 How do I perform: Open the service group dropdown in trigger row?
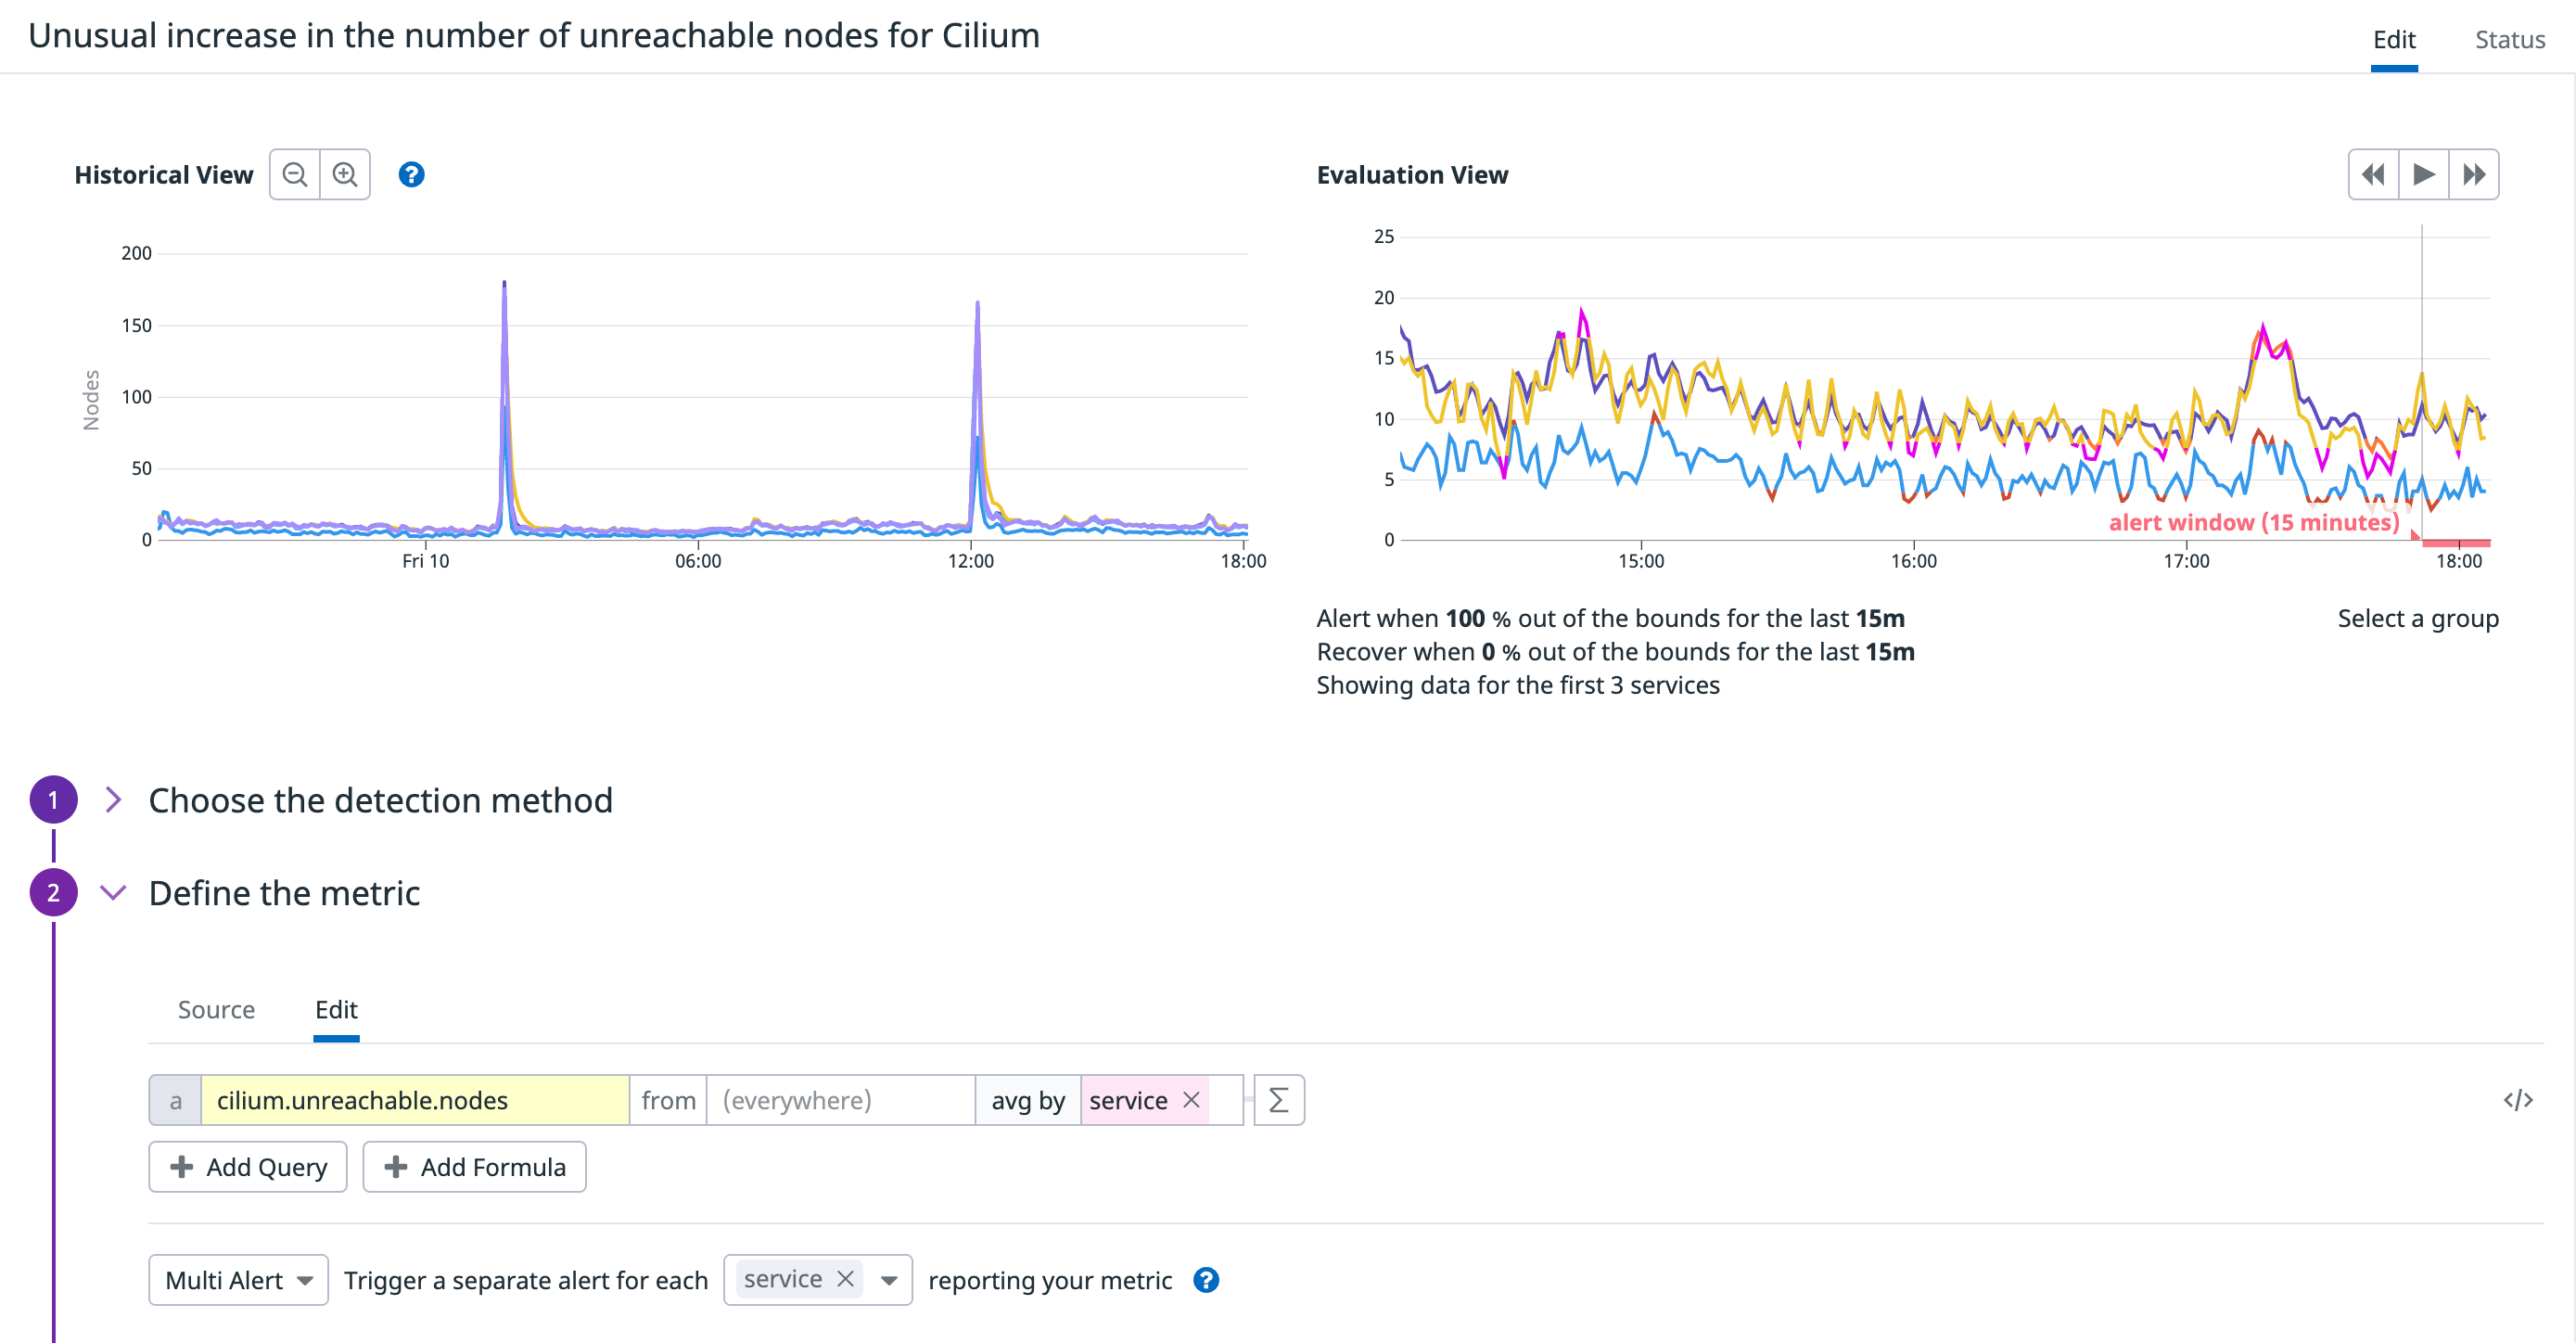point(888,1280)
